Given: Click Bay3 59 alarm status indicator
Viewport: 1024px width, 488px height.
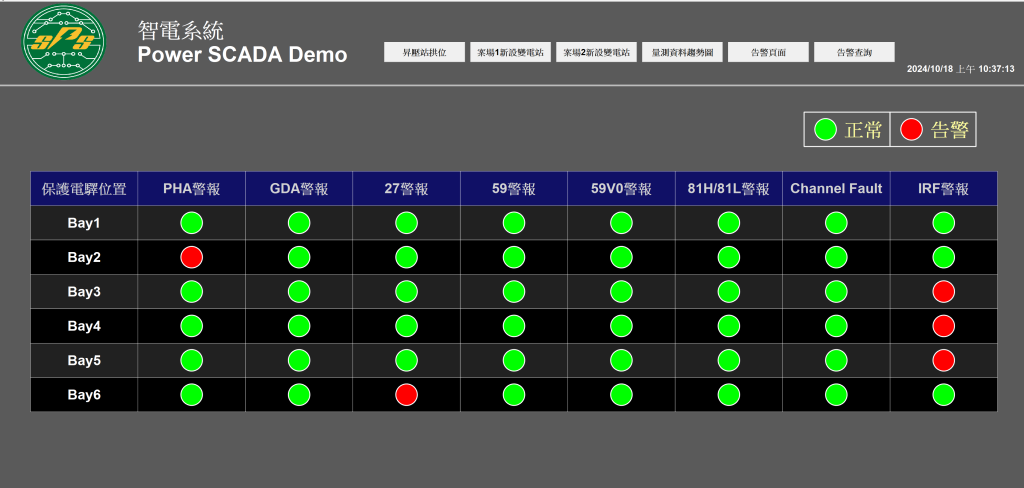Looking at the screenshot, I should click(514, 291).
